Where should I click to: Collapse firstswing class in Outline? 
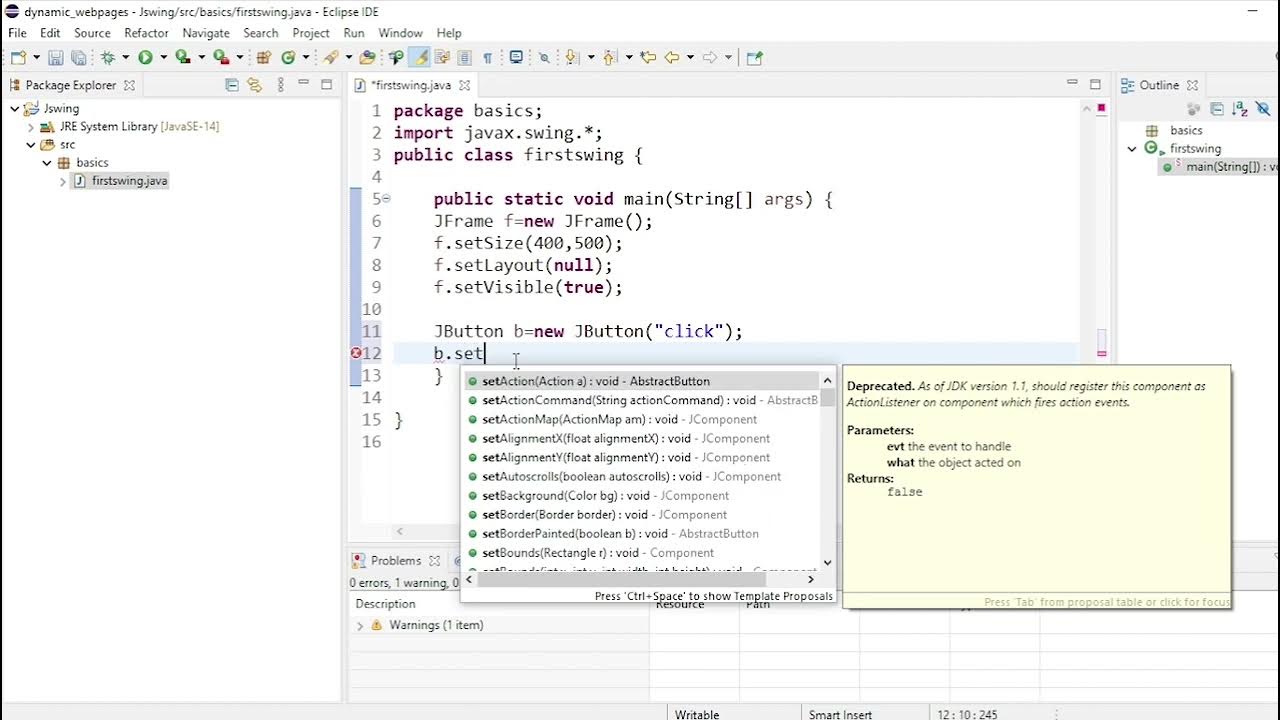pyautogui.click(x=1132, y=149)
